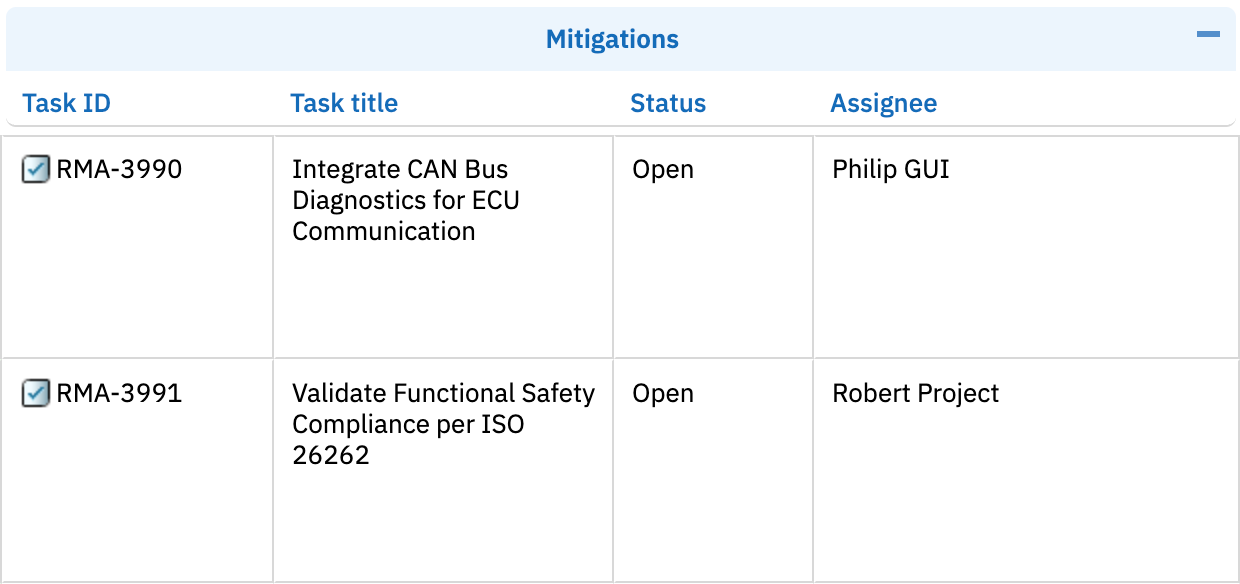Click the Philip GUI assignee table cell
This screenshot has height=584, width=1240.
pyautogui.click(x=1027, y=247)
